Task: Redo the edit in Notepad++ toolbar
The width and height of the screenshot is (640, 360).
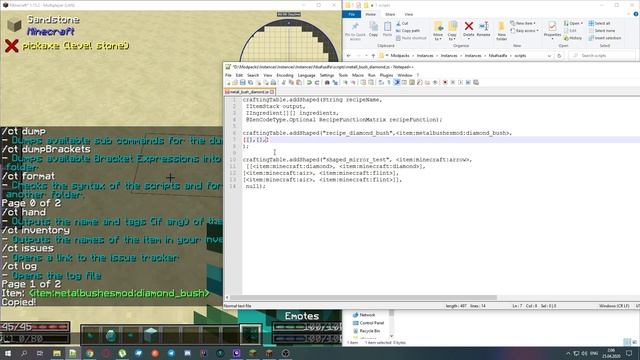Action: (317, 82)
